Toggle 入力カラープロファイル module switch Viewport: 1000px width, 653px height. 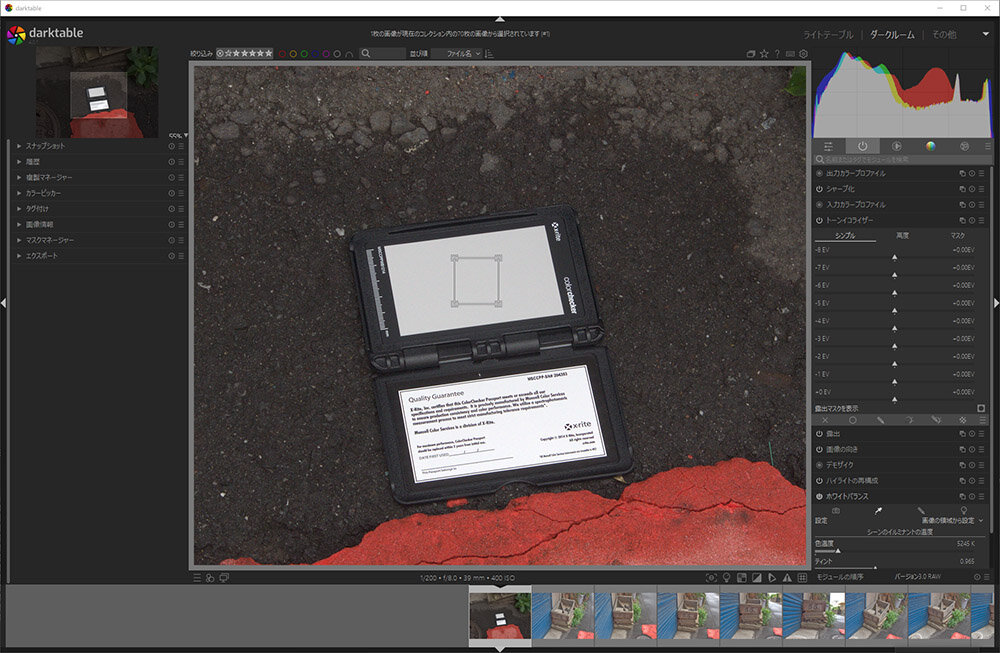tap(820, 205)
